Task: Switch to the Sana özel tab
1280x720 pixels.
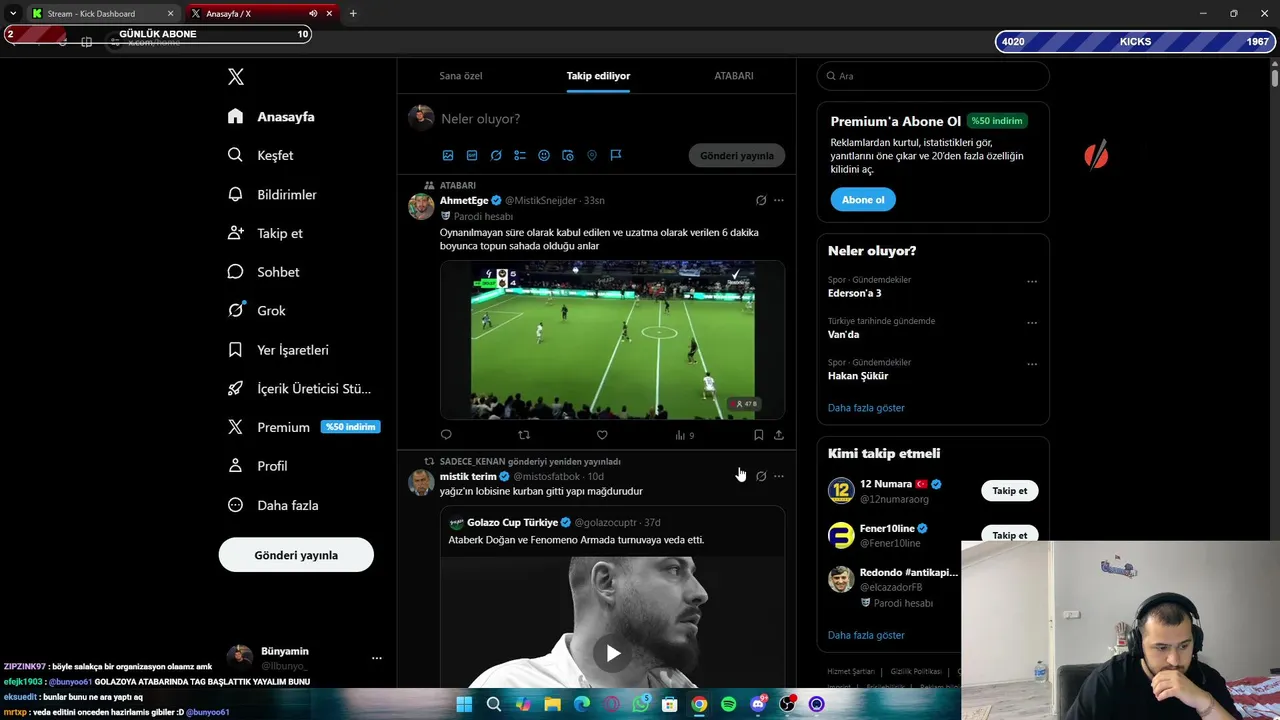Action: (461, 76)
